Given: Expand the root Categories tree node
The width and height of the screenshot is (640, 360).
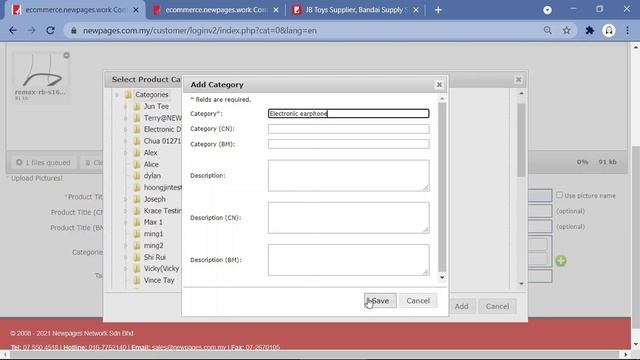Looking at the screenshot, I should [x=117, y=95].
